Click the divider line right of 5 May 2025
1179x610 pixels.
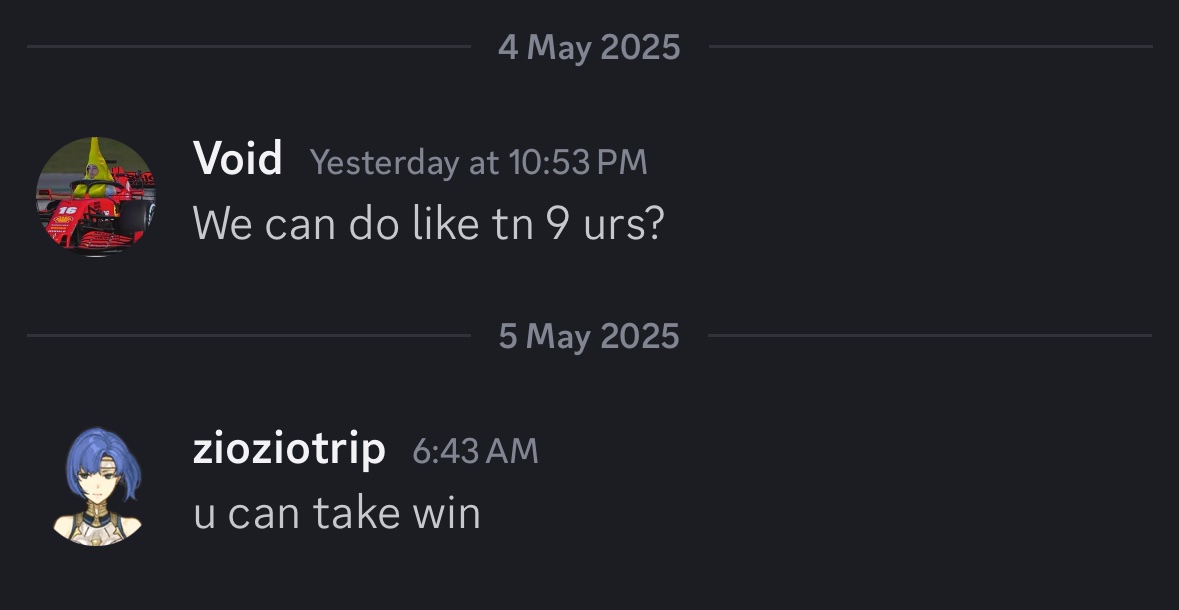click(x=930, y=335)
